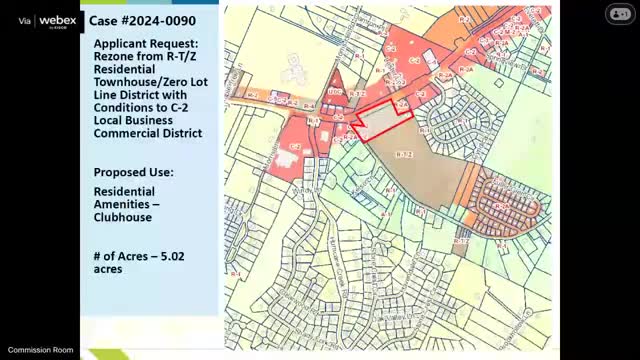Select the 'Case #2024-0090' heading
This screenshot has height=360, width=640.
[x=142, y=21]
